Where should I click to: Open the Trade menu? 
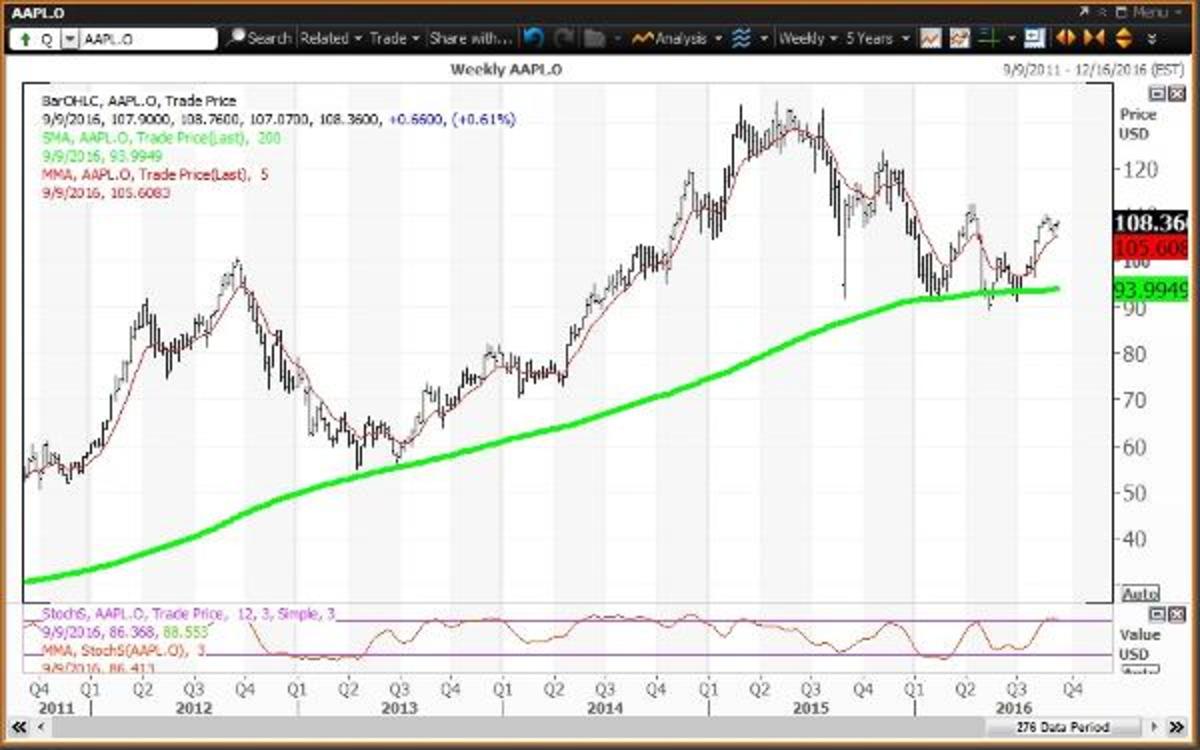point(394,39)
